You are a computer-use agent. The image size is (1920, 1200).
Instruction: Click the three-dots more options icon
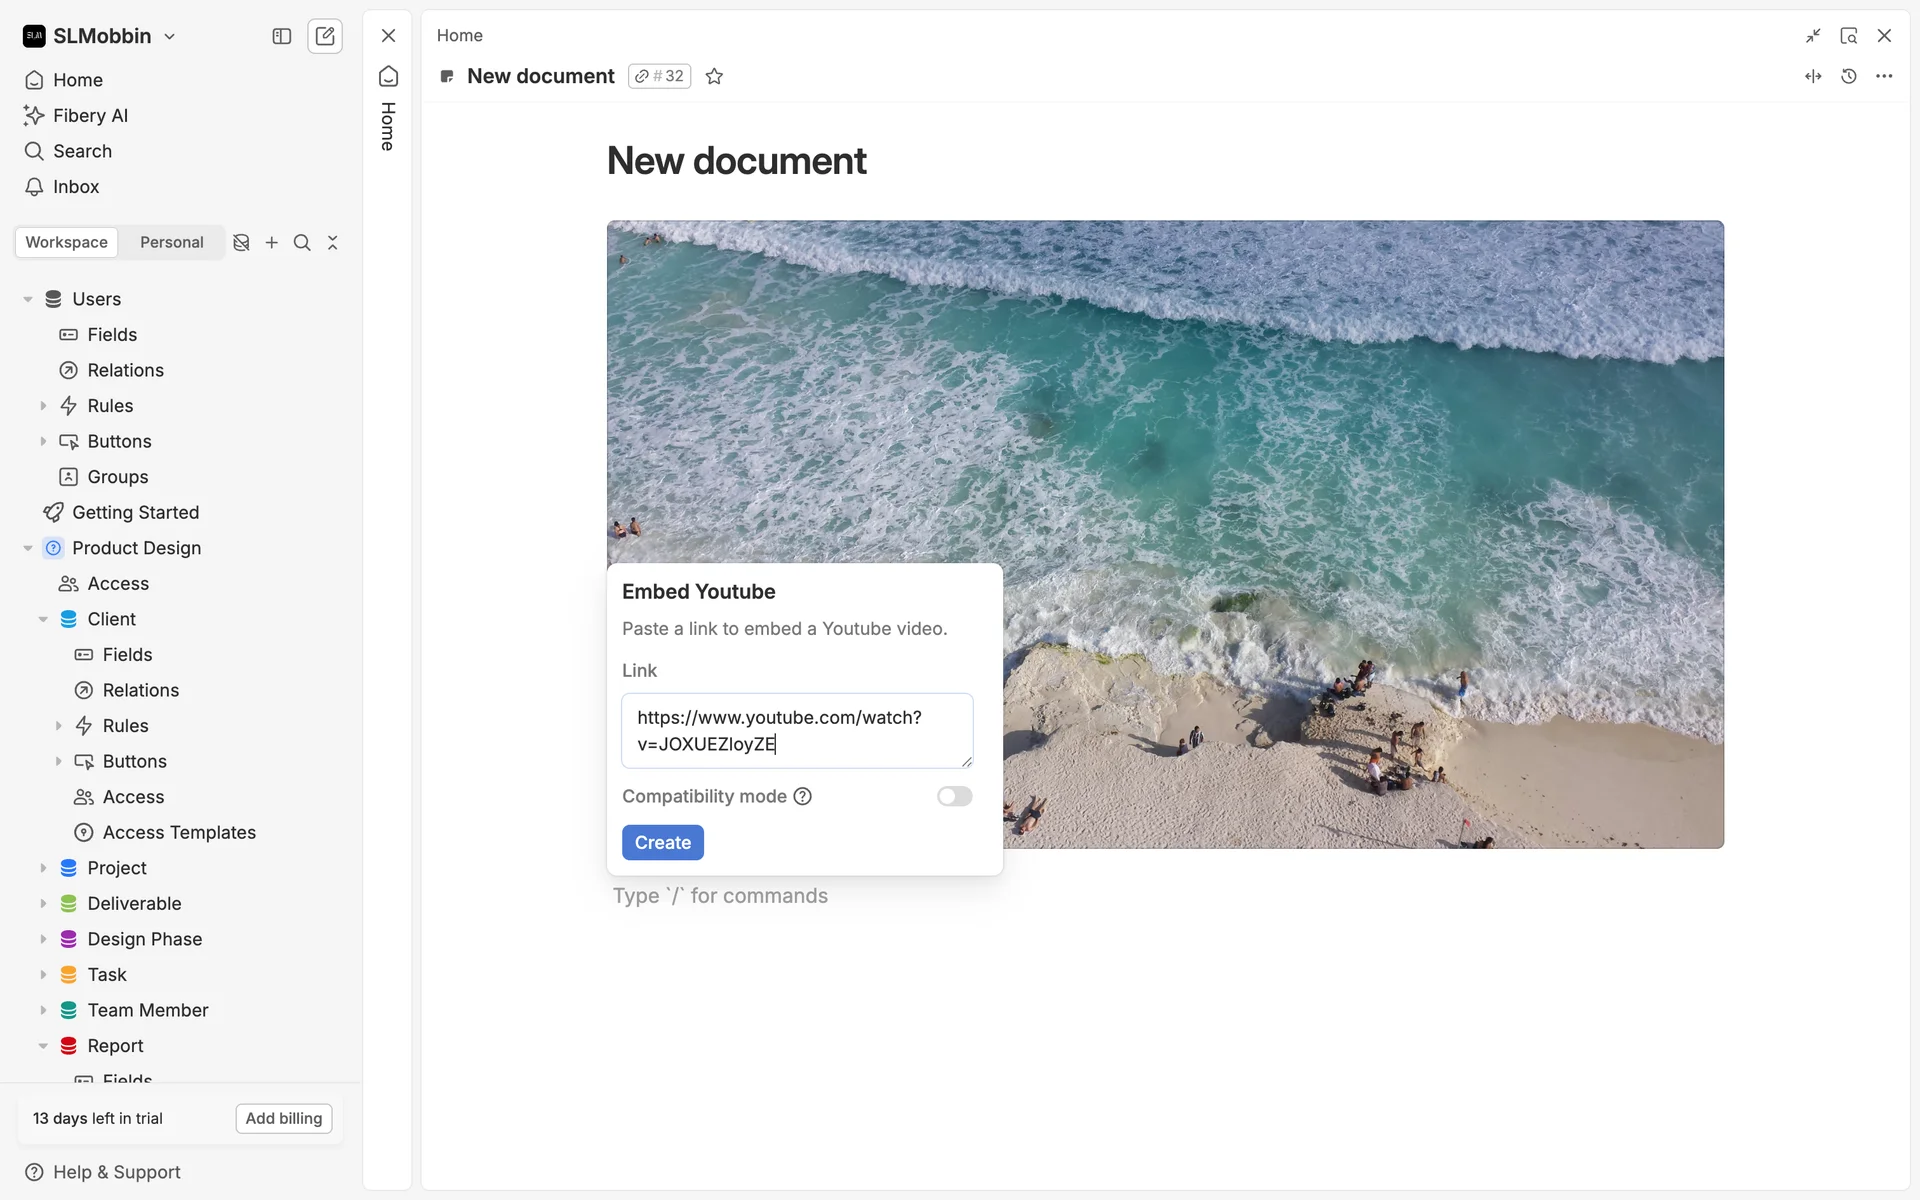click(x=1884, y=76)
